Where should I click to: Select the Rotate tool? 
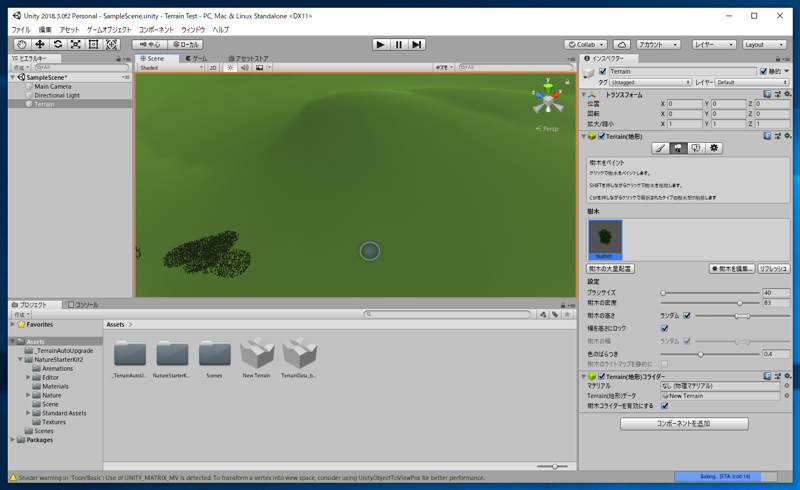point(58,44)
